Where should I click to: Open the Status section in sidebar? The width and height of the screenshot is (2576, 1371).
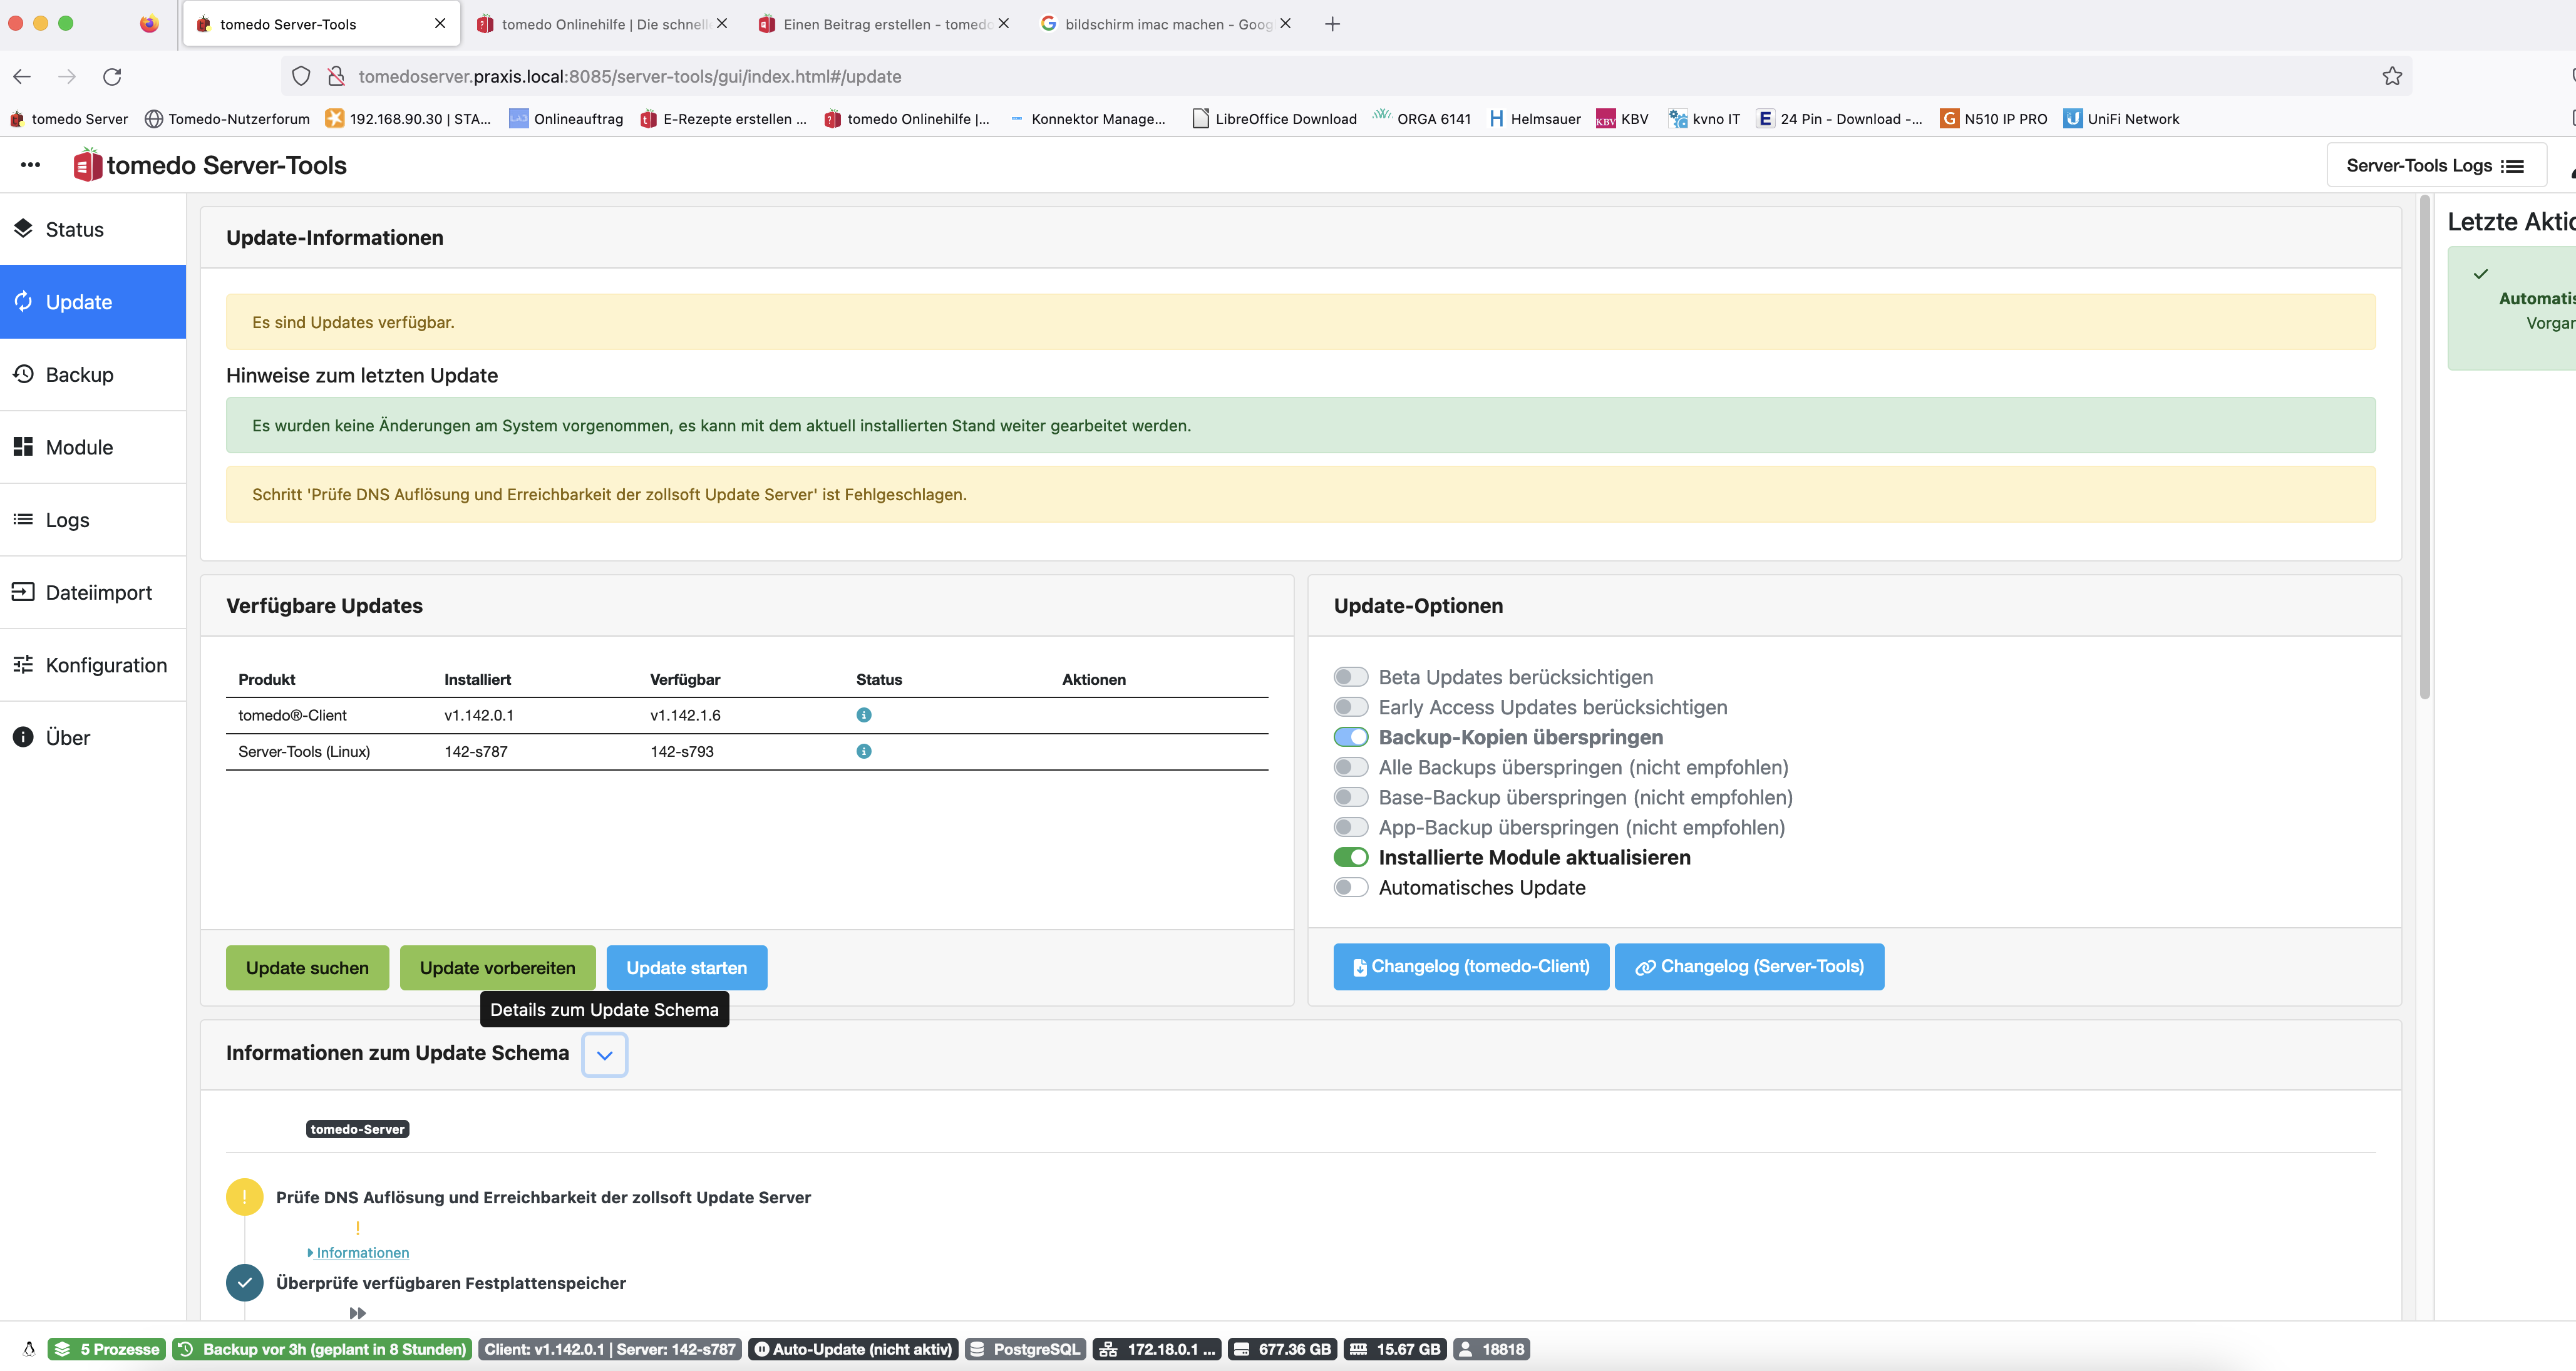coord(93,229)
